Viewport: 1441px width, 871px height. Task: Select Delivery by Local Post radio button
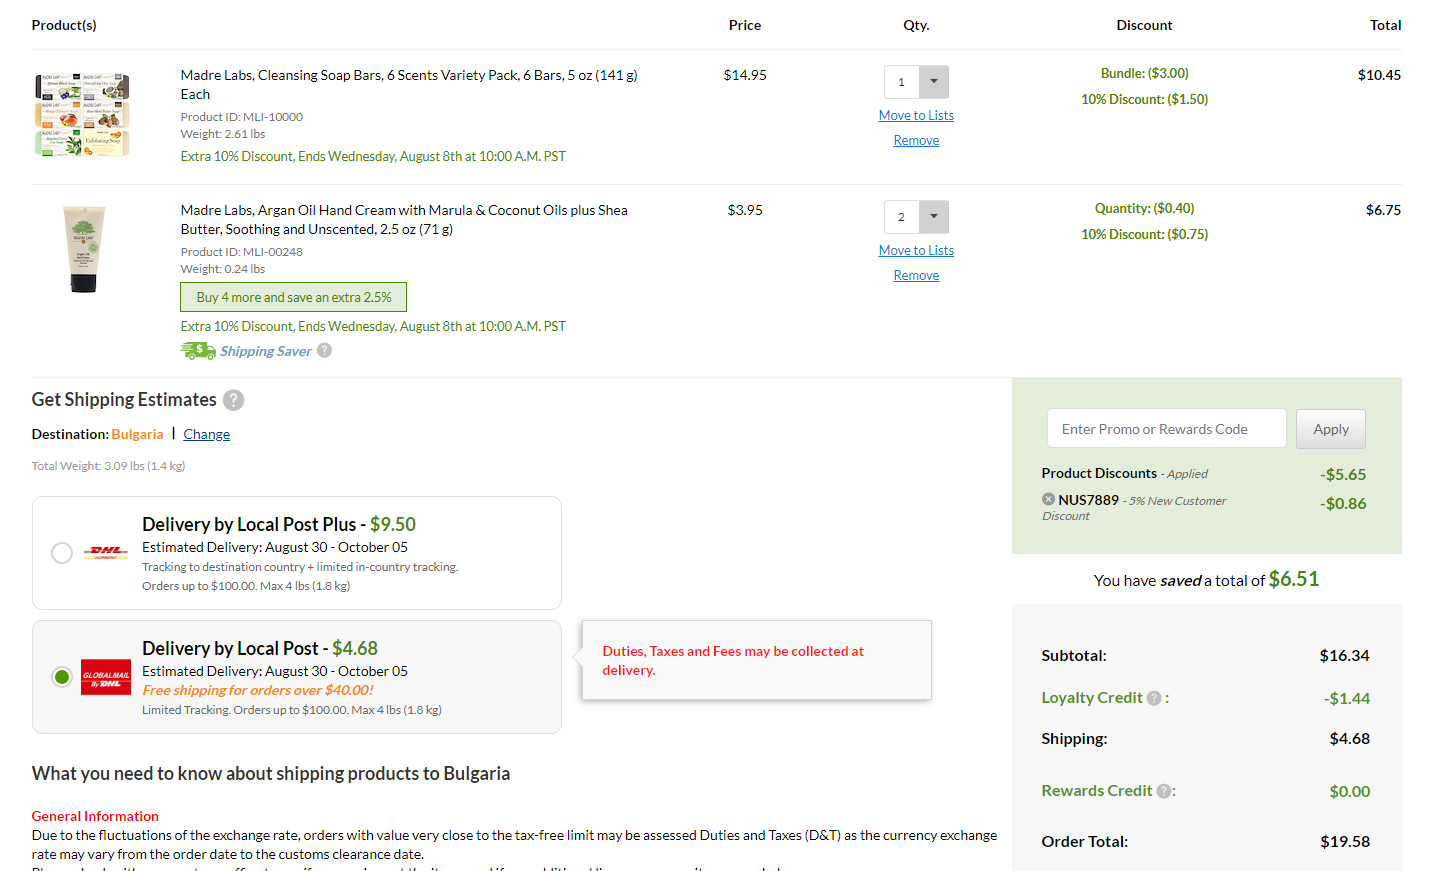(x=62, y=677)
